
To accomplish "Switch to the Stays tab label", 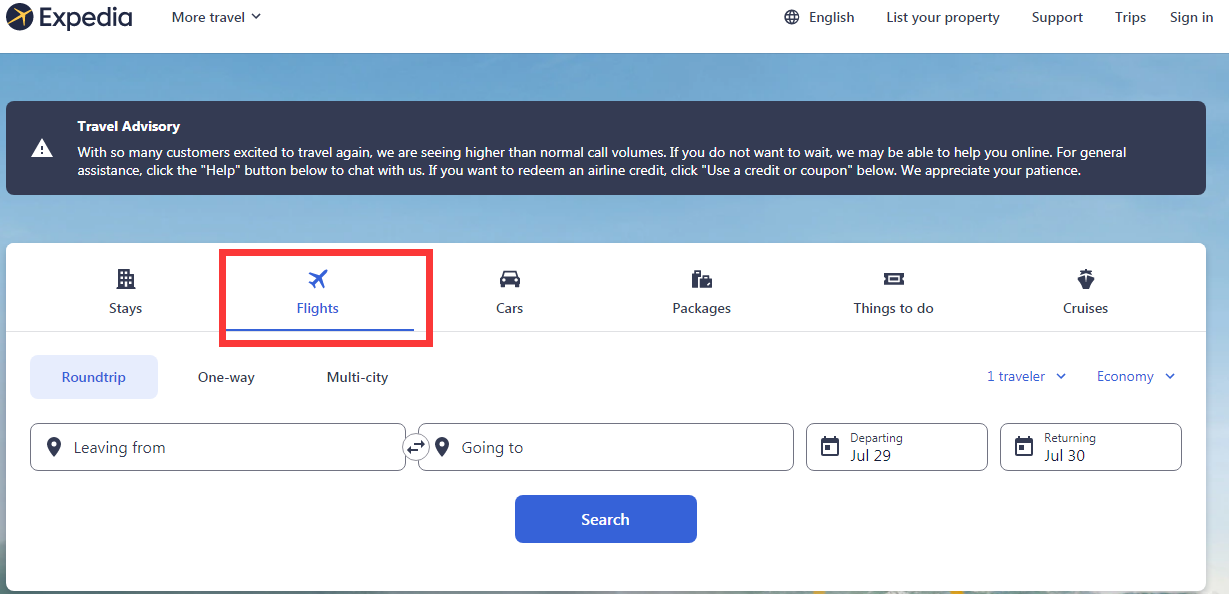I will click(125, 309).
